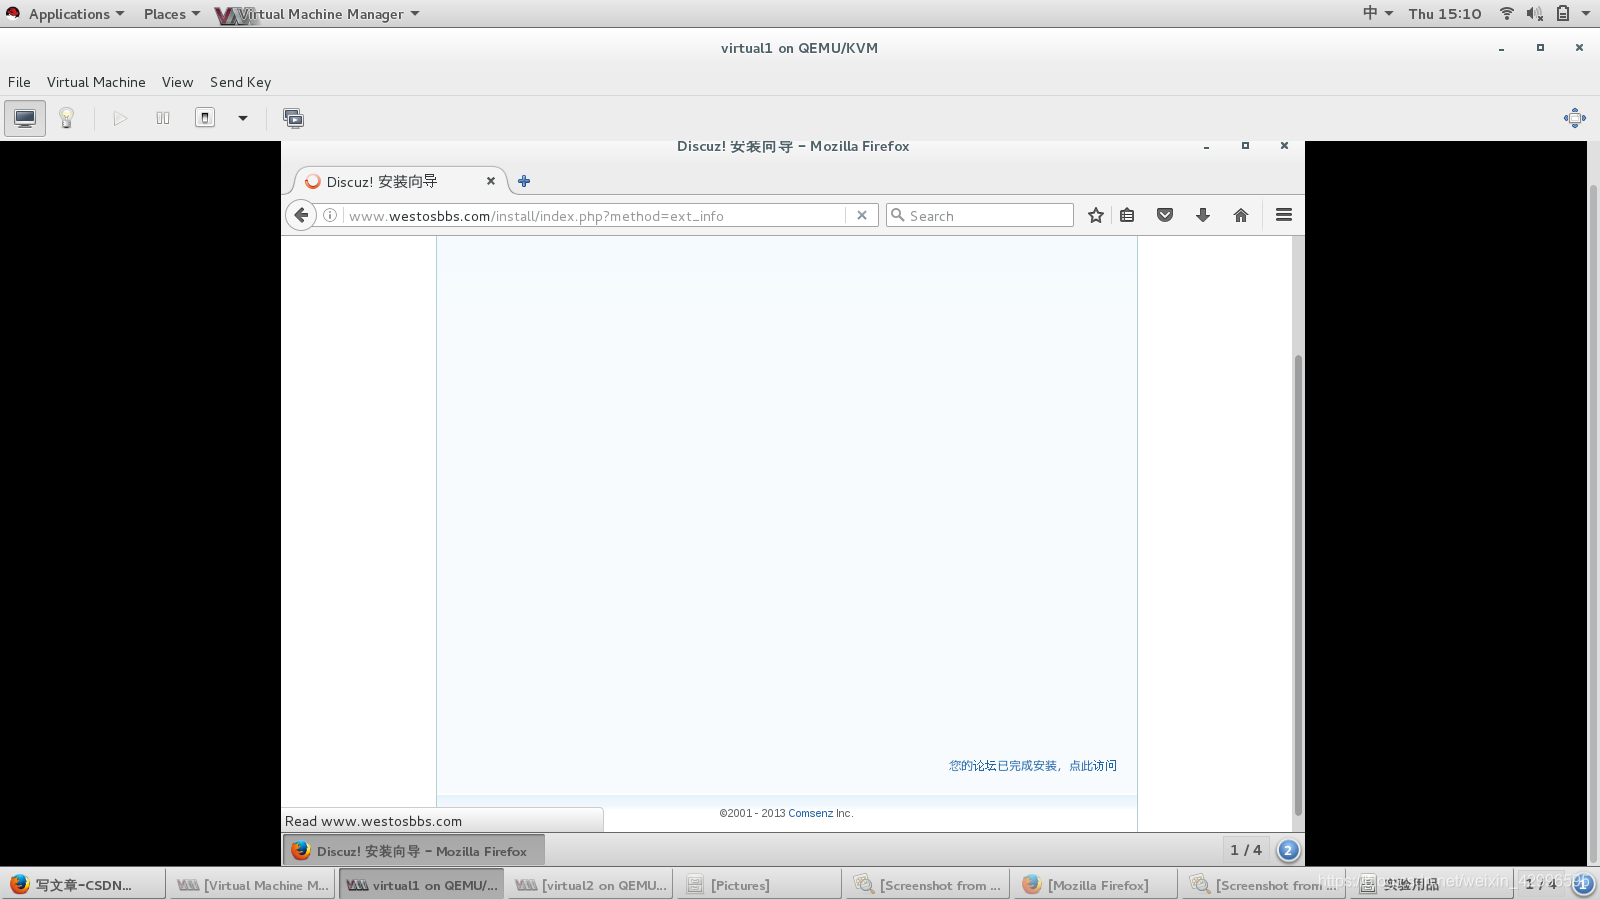Screen dimensions: 1600x900
Task: Switch to Pictures taskbar window
Action: (x=758, y=885)
